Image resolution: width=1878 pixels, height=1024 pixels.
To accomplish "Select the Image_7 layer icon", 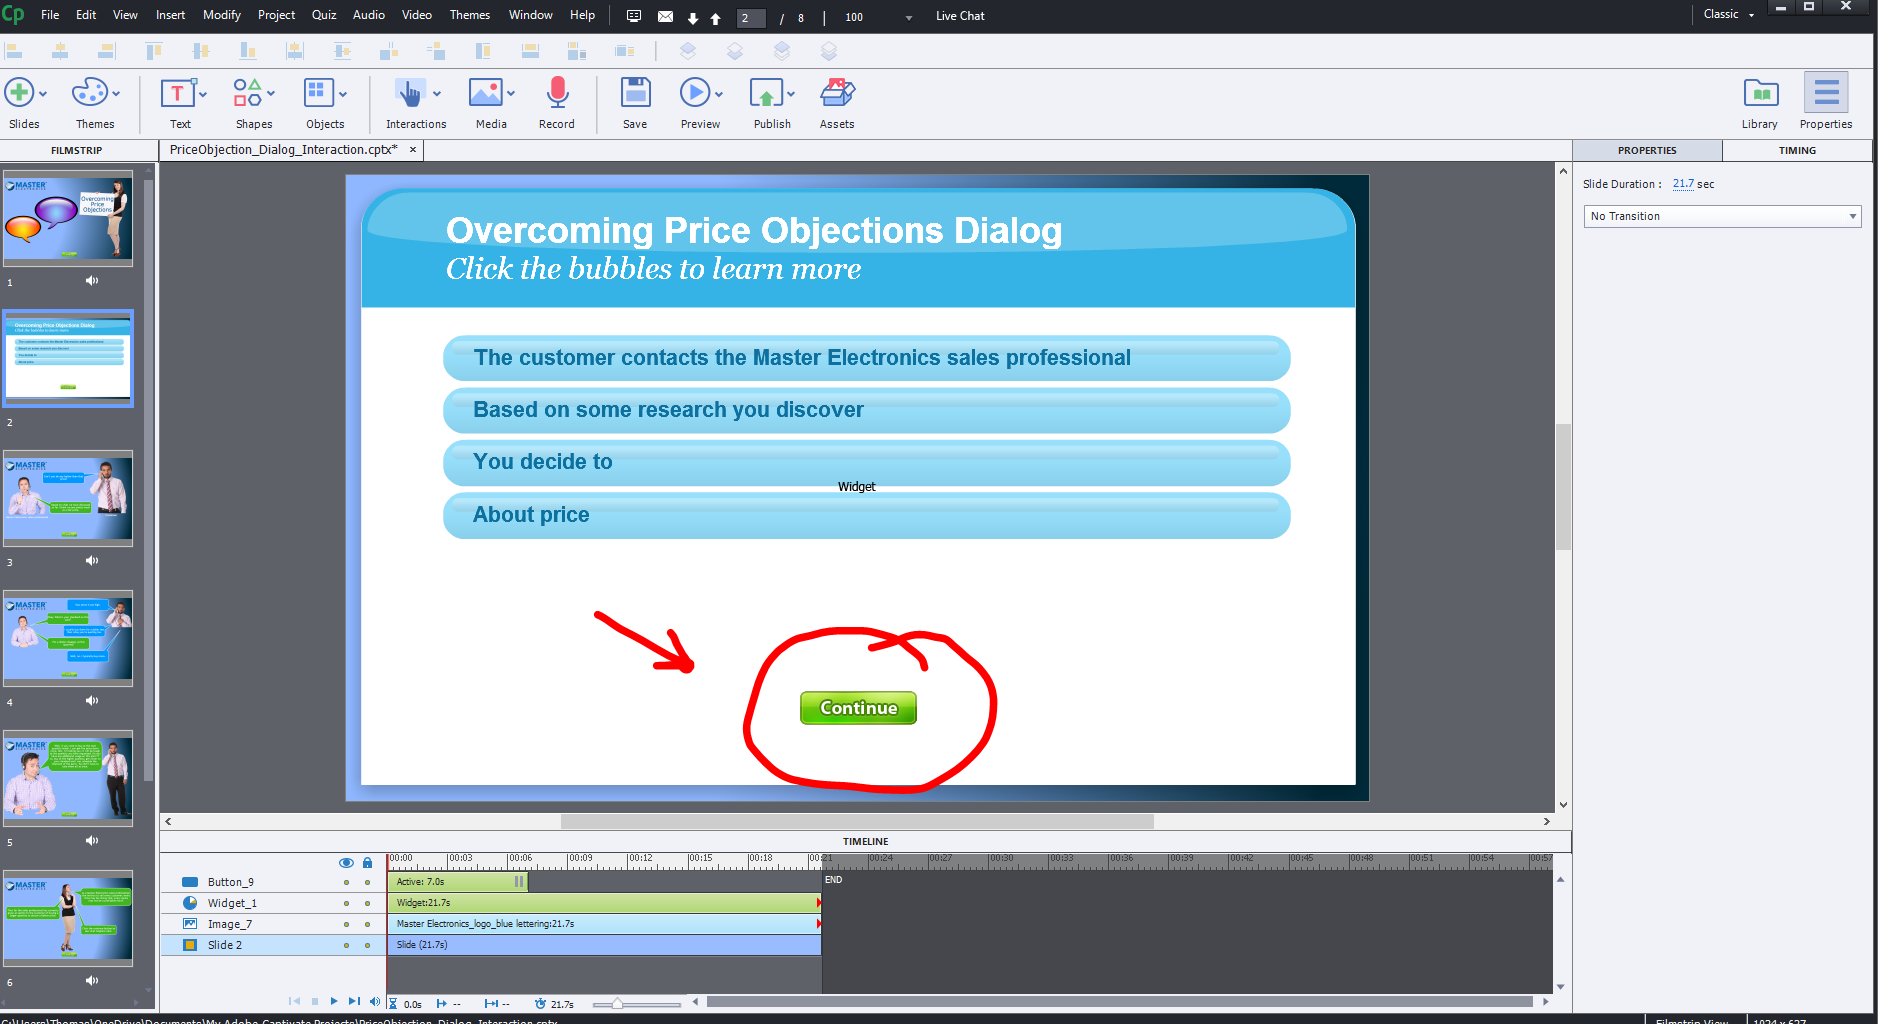I will 190,924.
